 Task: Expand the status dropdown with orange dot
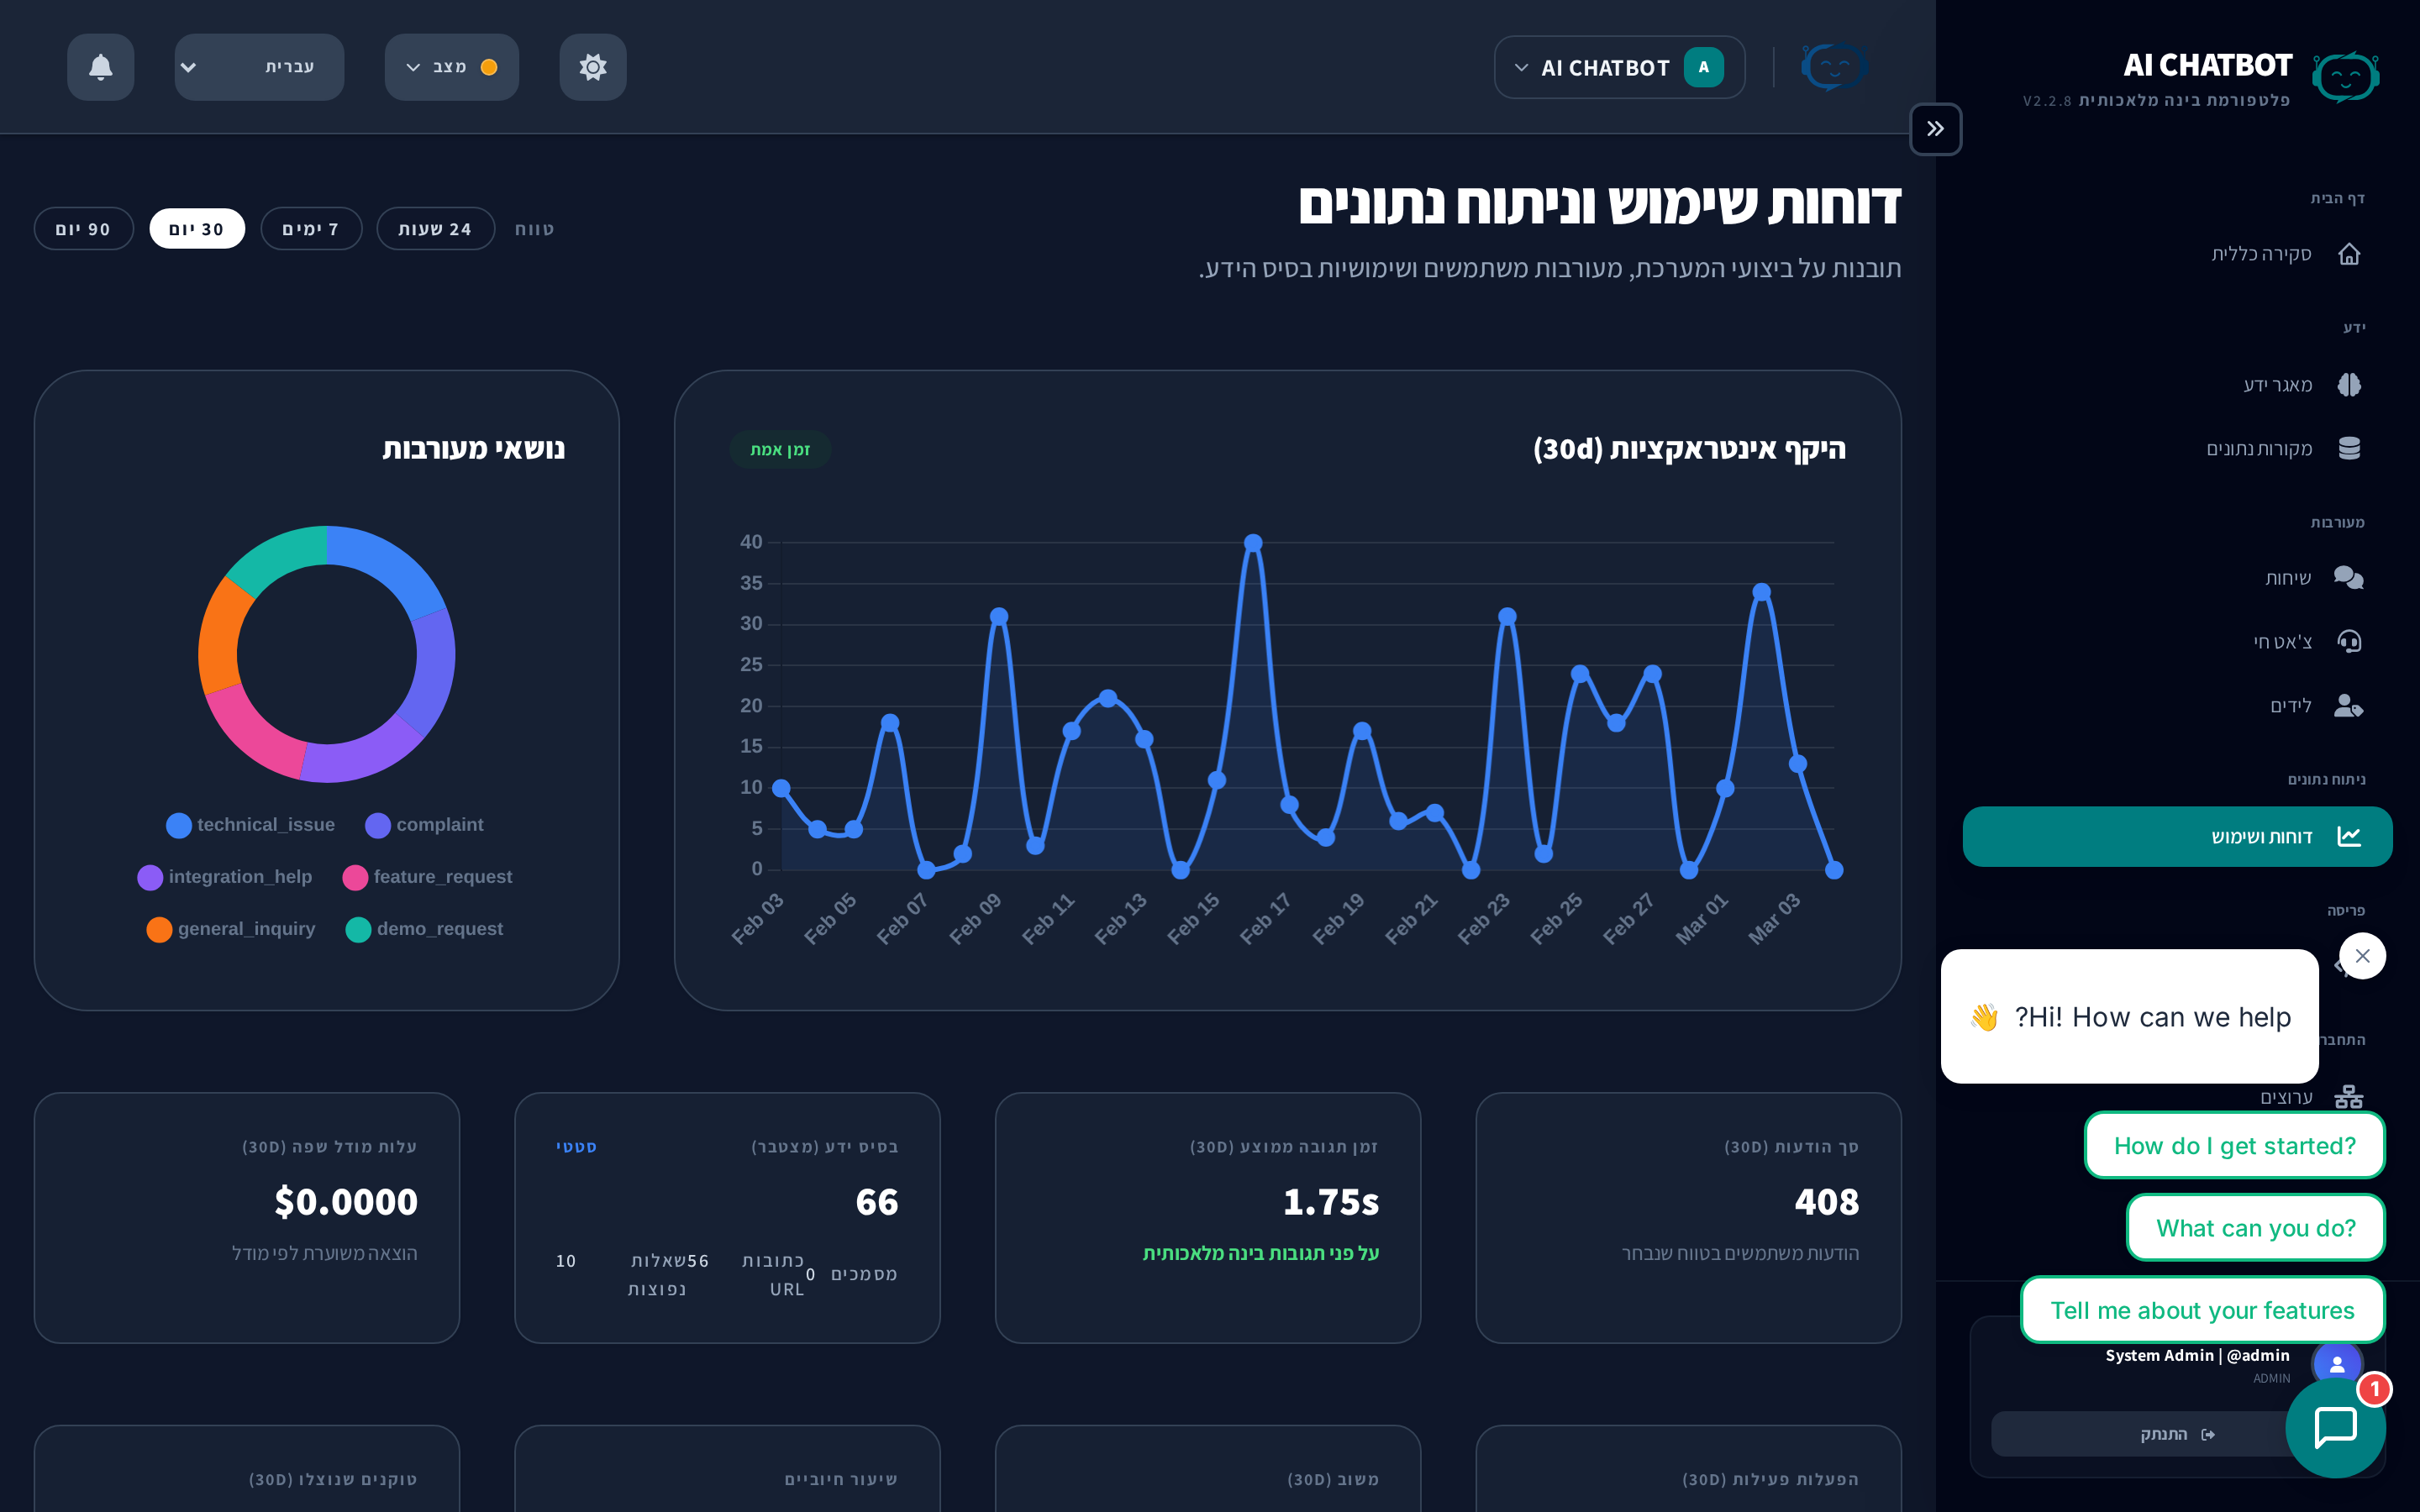tap(451, 67)
